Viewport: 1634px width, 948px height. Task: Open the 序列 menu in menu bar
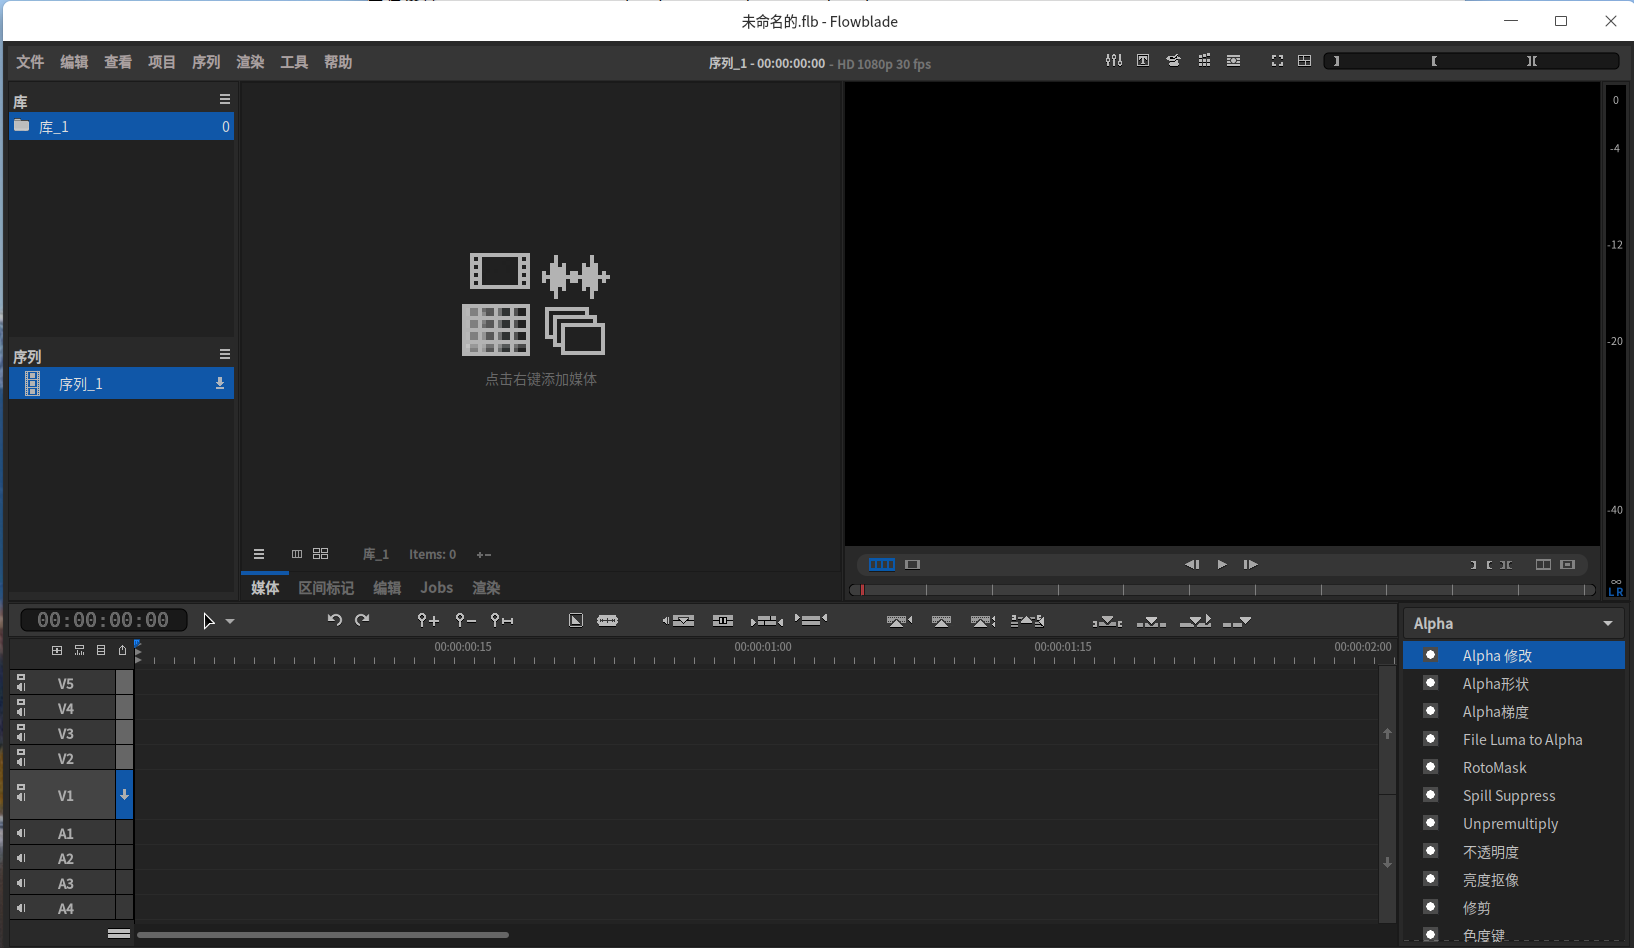click(x=206, y=62)
